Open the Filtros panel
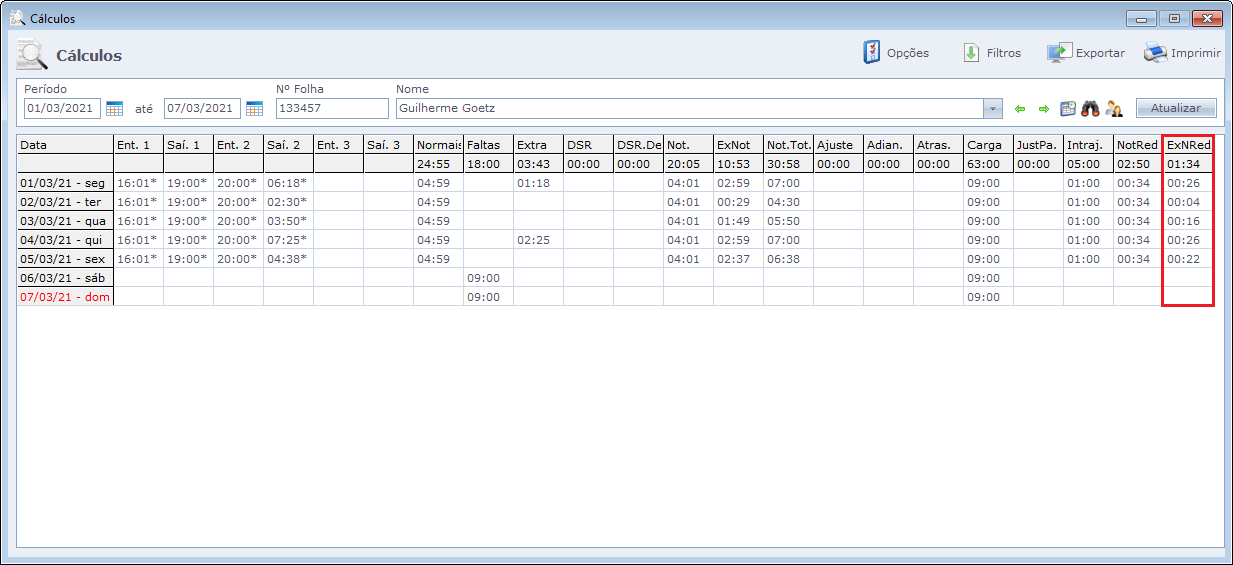This screenshot has height=565, width=1233. (x=991, y=53)
